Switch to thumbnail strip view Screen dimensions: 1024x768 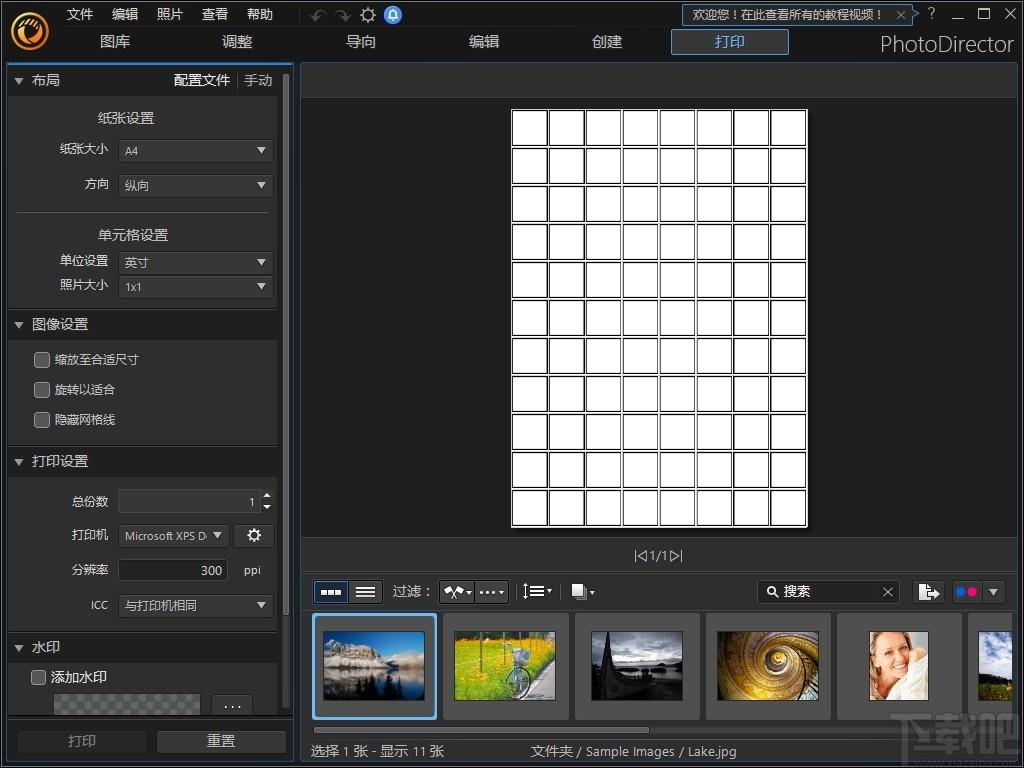pyautogui.click(x=330, y=592)
